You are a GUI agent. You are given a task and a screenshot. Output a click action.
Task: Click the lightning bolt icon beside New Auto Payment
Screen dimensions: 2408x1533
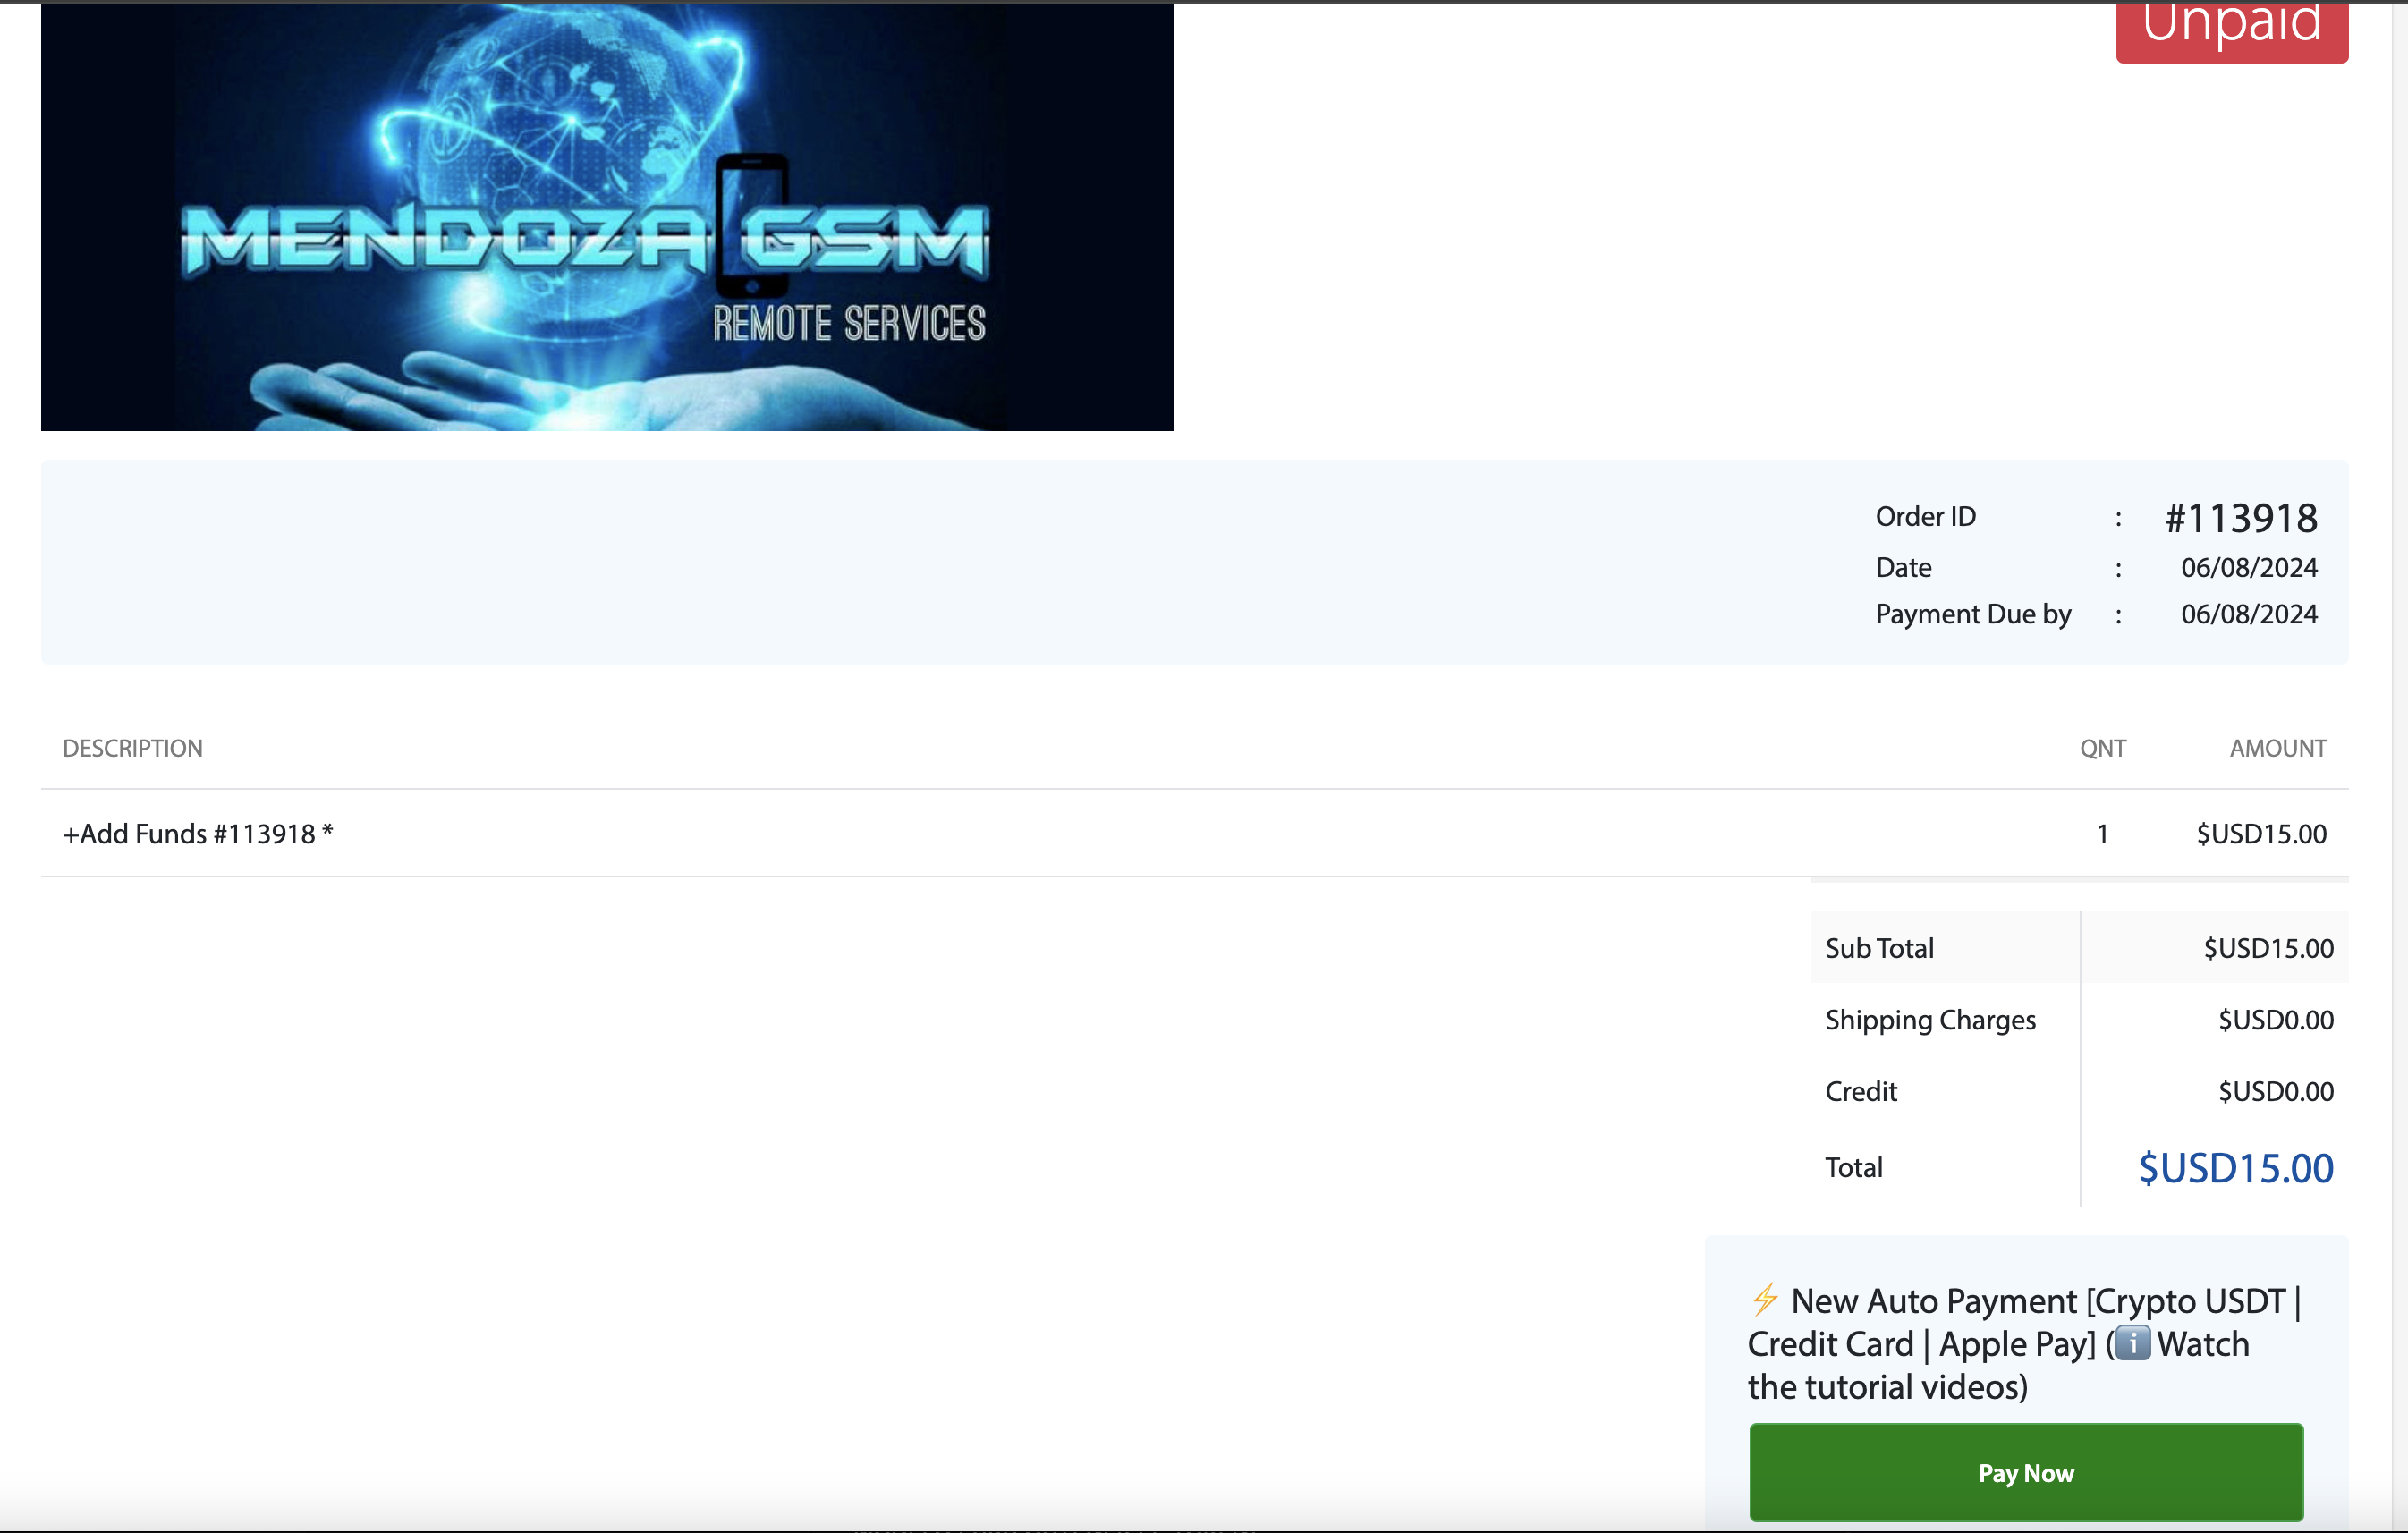1765,1300
